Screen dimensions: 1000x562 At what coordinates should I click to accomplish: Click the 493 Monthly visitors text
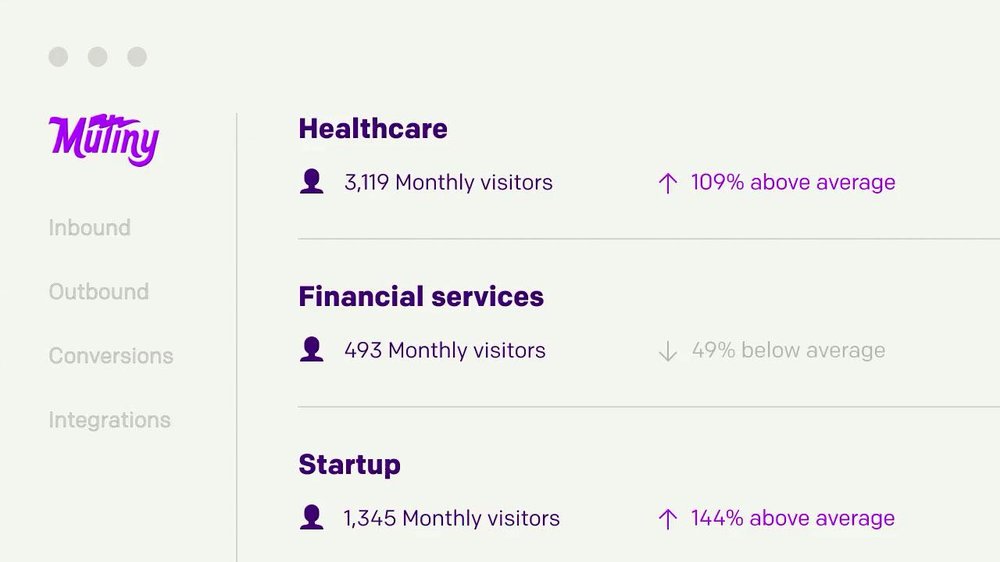click(445, 350)
